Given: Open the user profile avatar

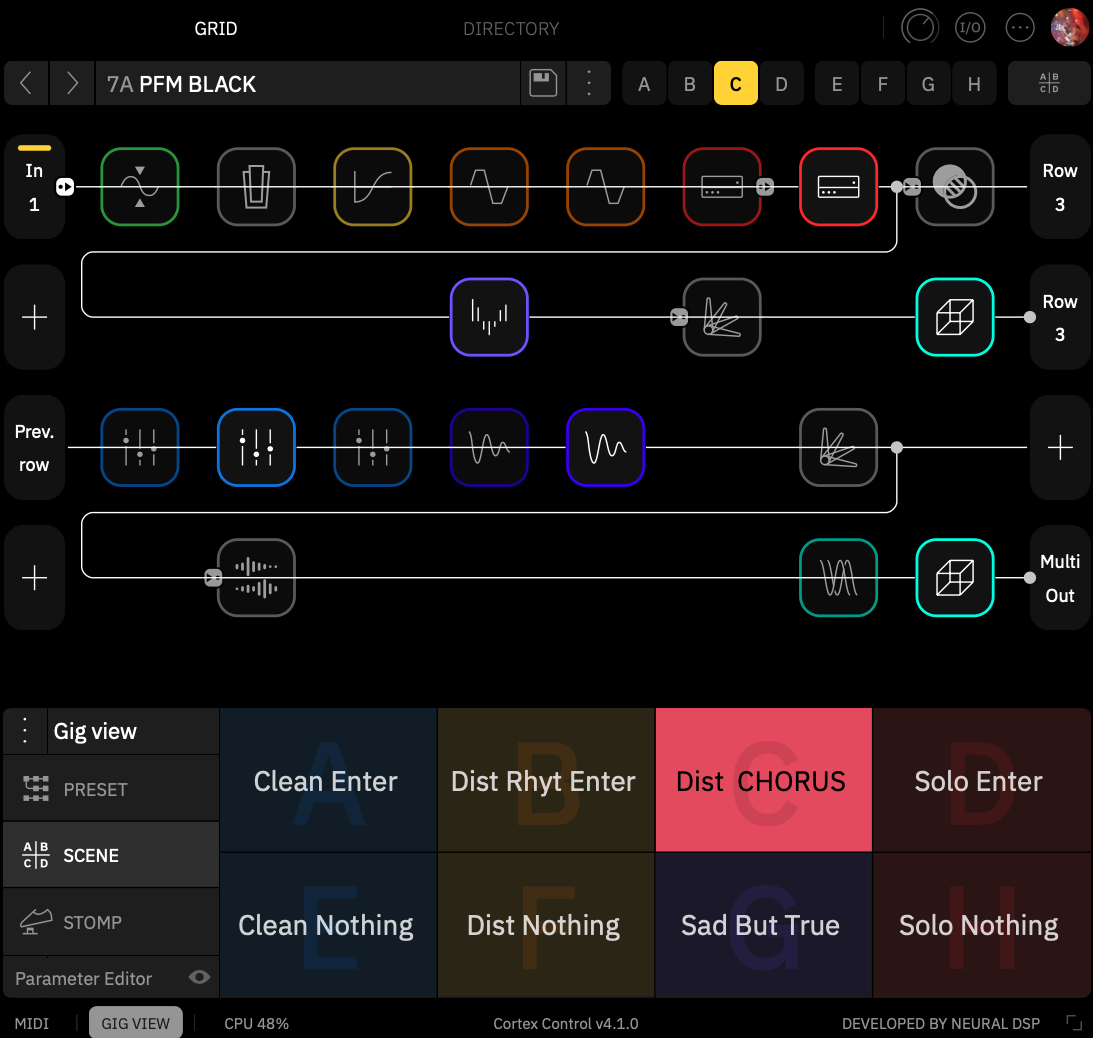Looking at the screenshot, I should 1069,28.
